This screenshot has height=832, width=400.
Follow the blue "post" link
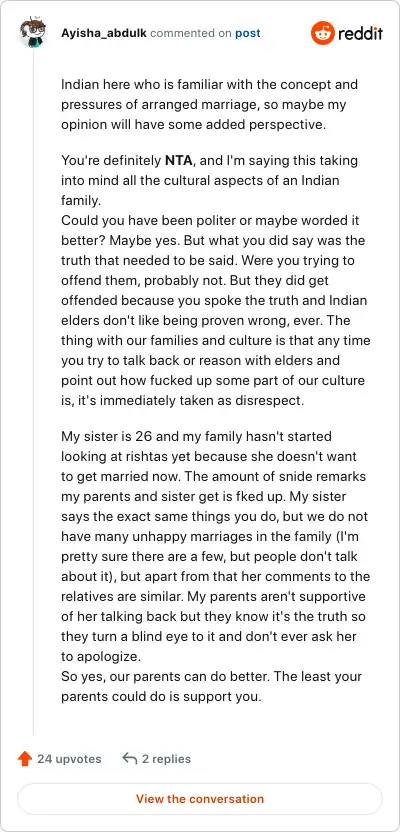click(x=248, y=33)
